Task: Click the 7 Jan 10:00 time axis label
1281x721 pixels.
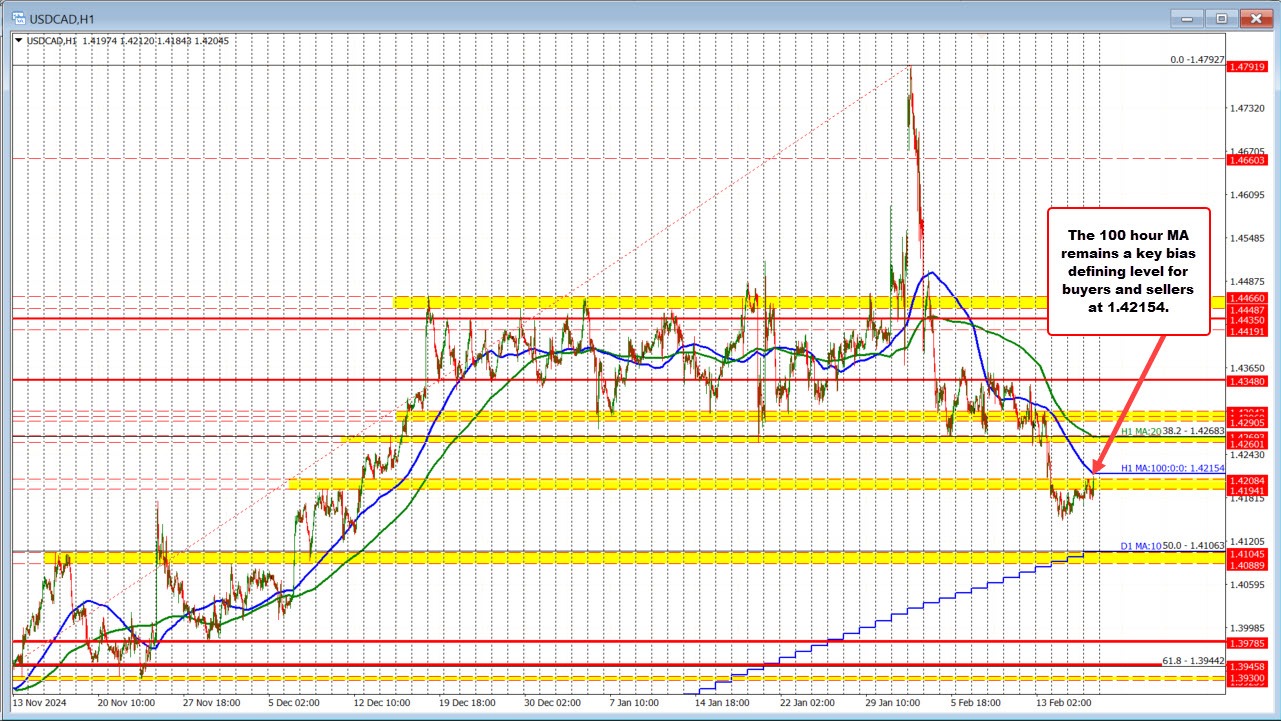Action: click(635, 703)
